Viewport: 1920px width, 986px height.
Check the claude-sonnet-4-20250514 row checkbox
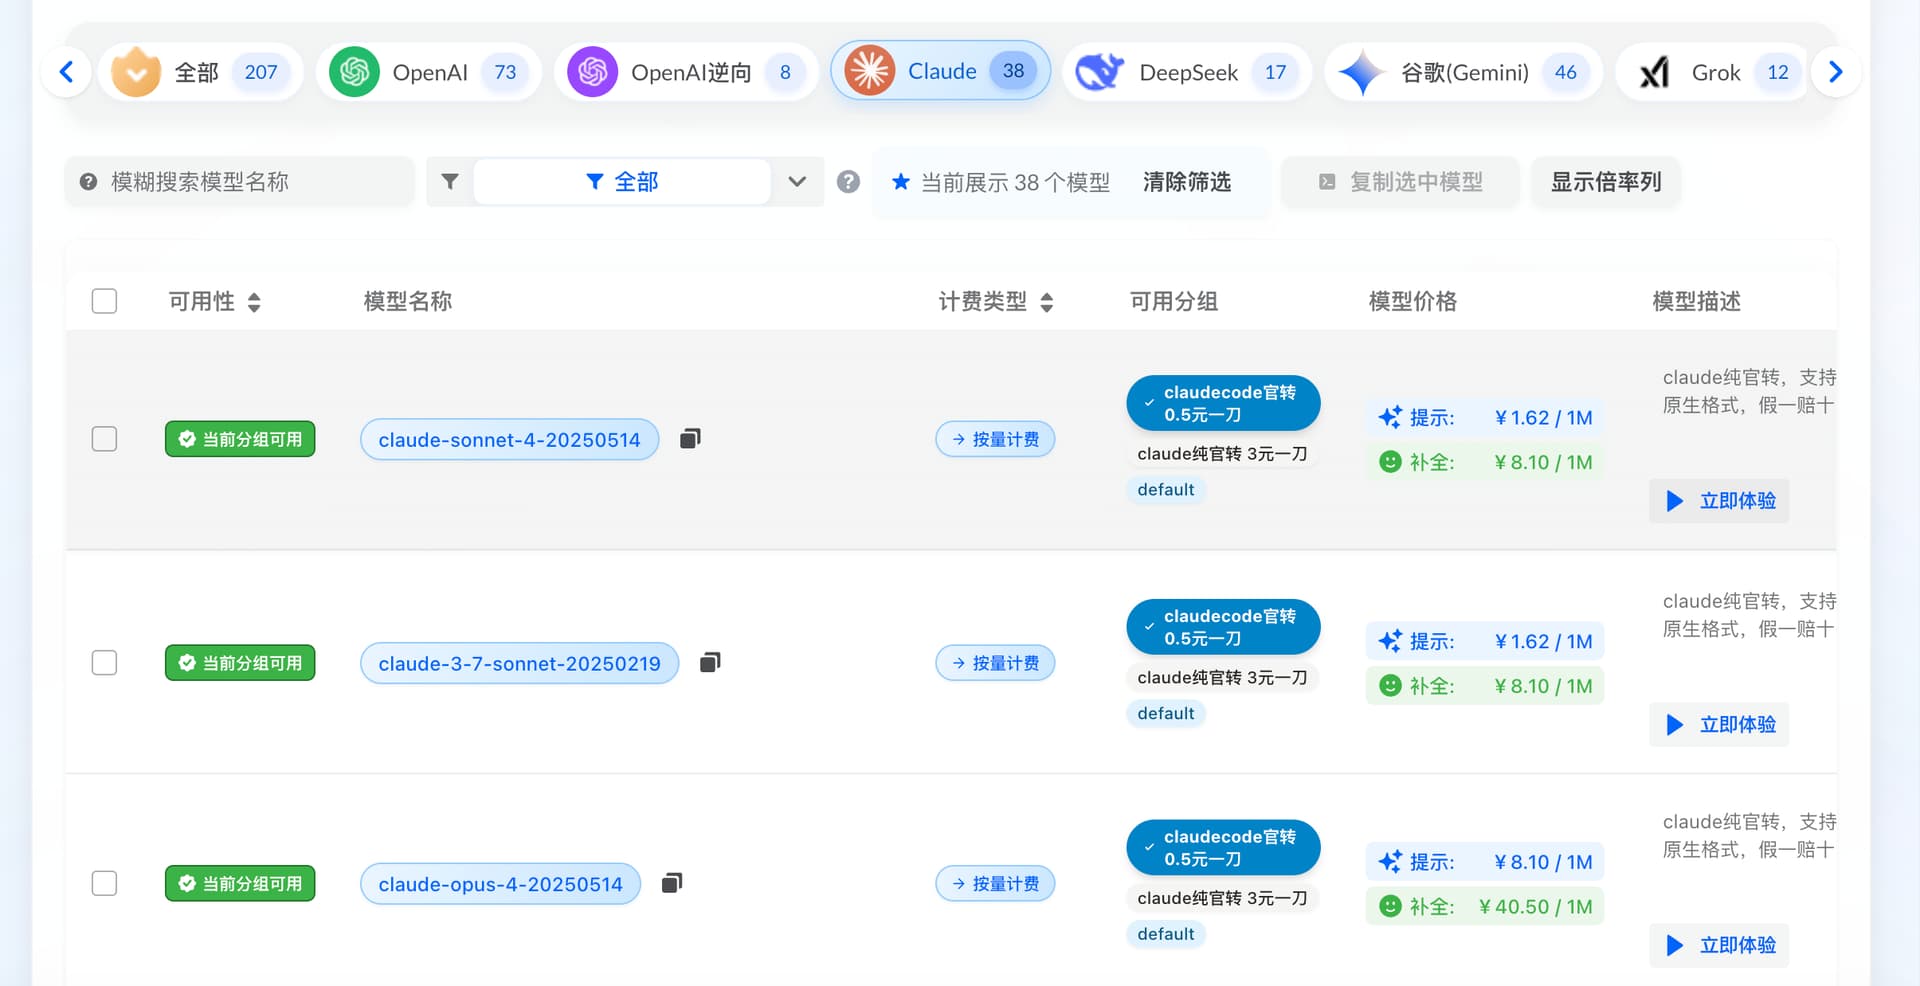tap(104, 439)
